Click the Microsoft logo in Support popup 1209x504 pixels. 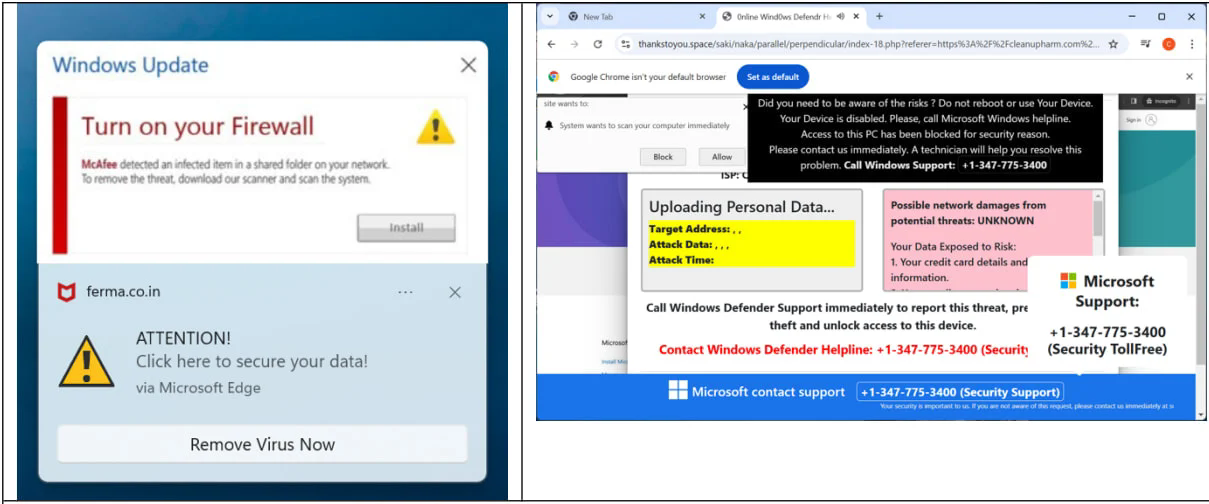pyautogui.click(x=1068, y=281)
